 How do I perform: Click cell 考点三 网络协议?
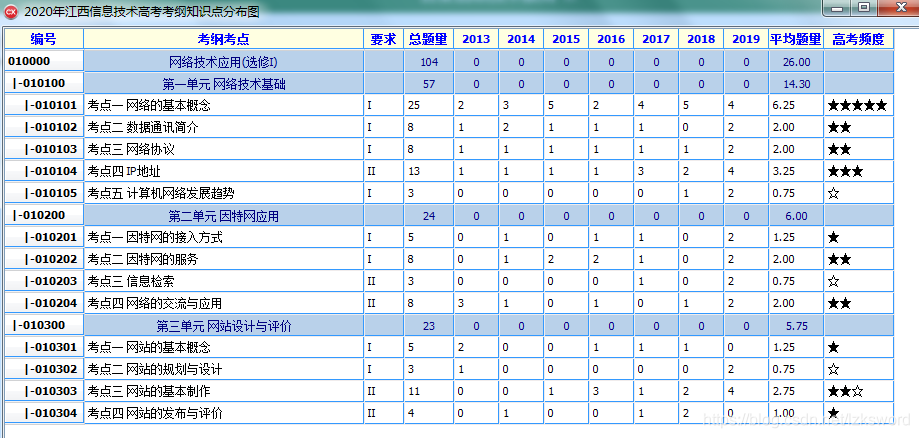click(x=223, y=150)
